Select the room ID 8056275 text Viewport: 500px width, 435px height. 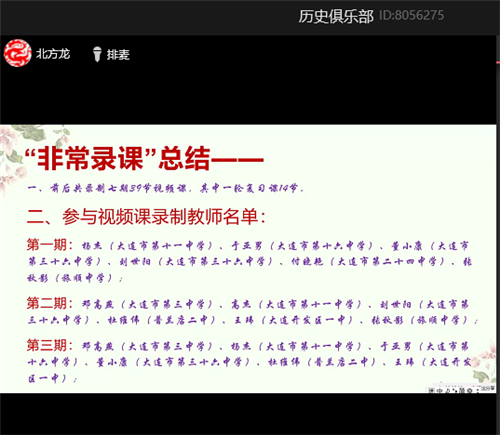tap(412, 15)
